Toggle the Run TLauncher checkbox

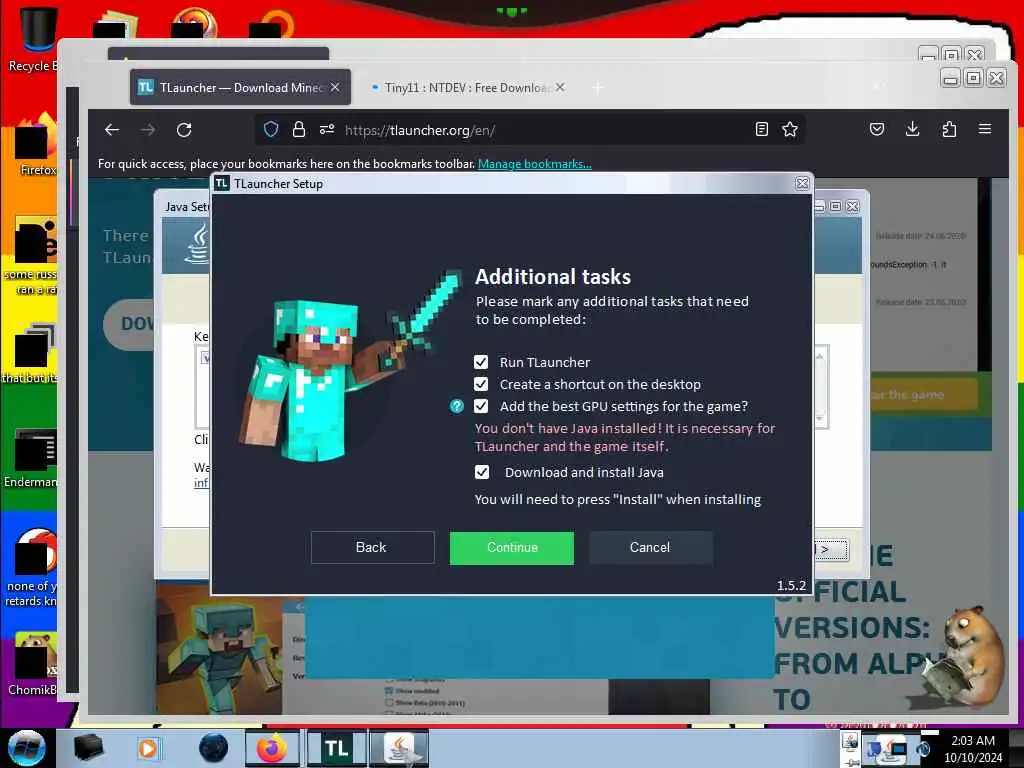pyautogui.click(x=481, y=362)
